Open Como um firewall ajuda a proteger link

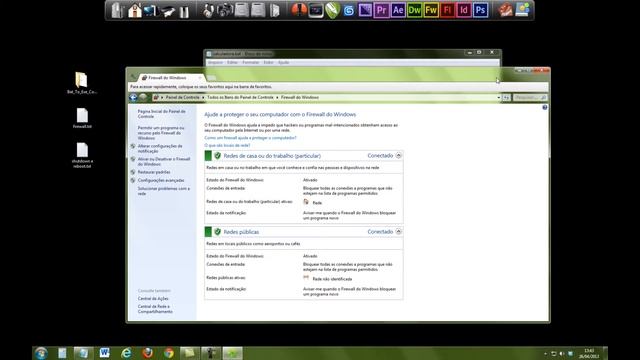[x=250, y=138]
